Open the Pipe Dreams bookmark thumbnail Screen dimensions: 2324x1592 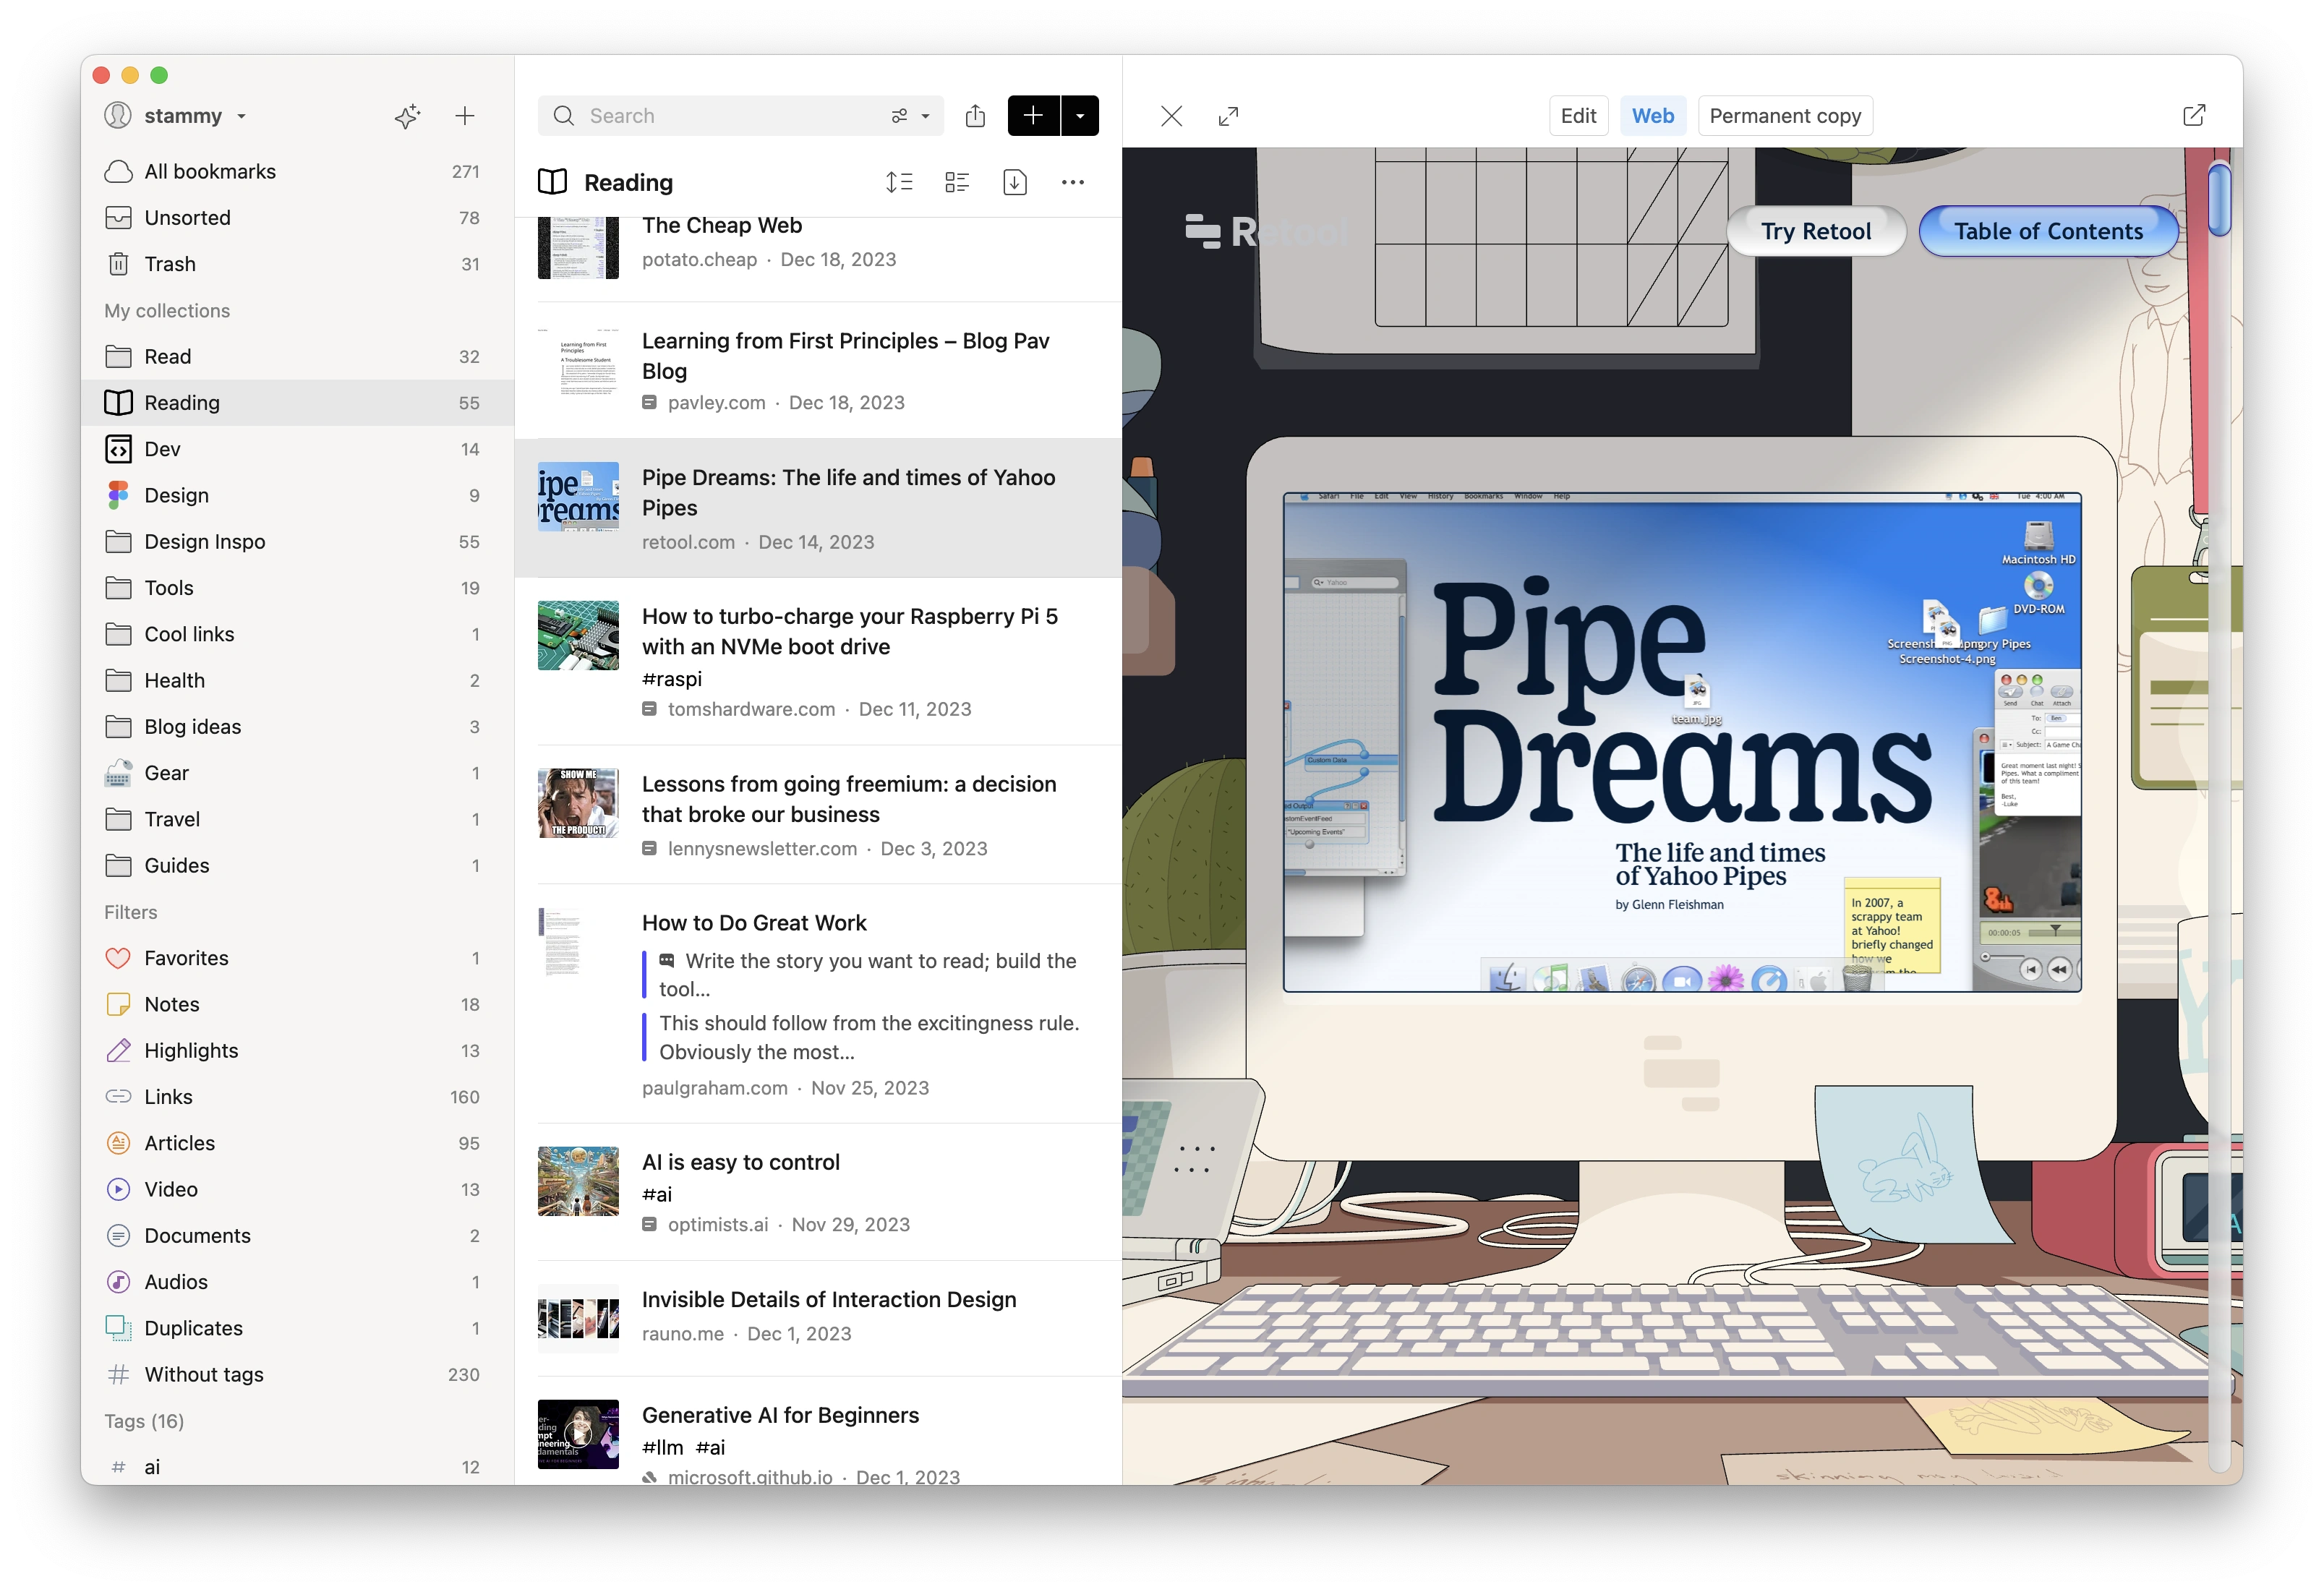click(578, 496)
